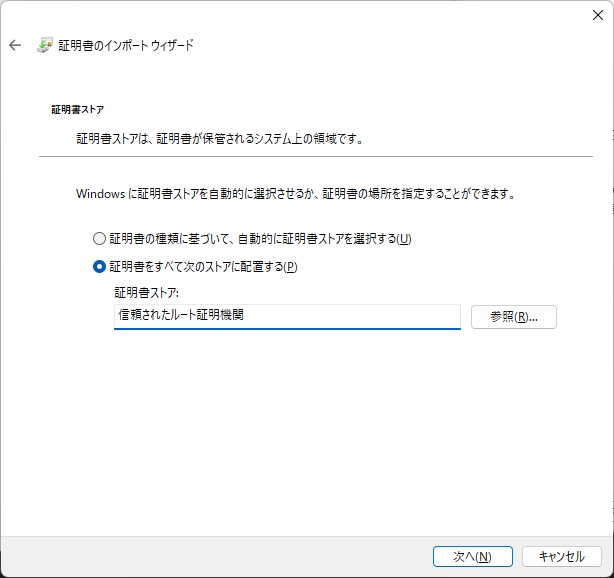Image resolution: width=614 pixels, height=578 pixels.
Task: Click the 証明書ストア input field
Action: [x=287, y=316]
